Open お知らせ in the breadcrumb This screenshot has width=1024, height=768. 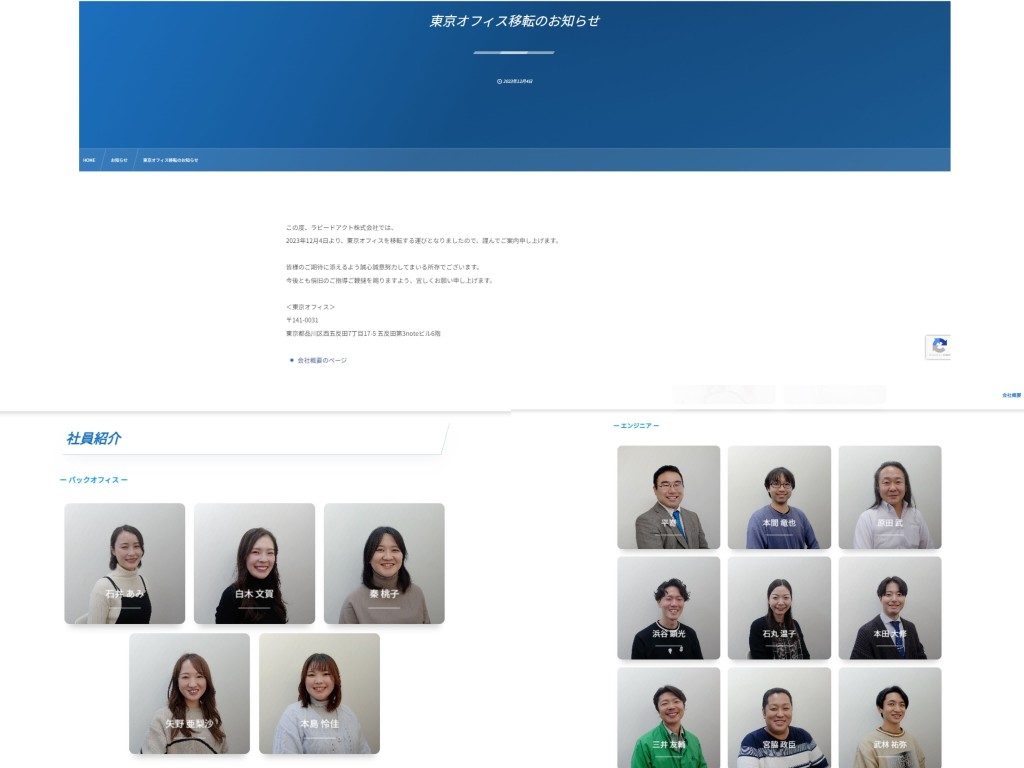[119, 160]
